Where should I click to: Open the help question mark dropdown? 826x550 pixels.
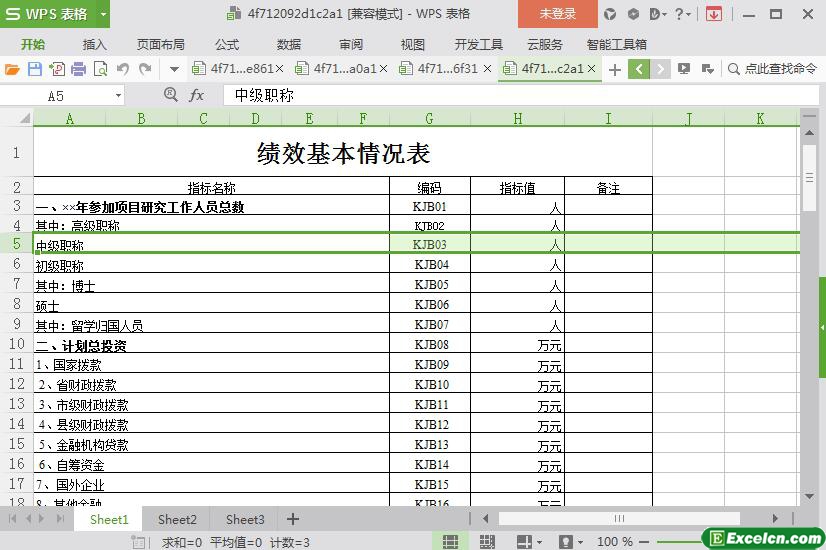(683, 14)
